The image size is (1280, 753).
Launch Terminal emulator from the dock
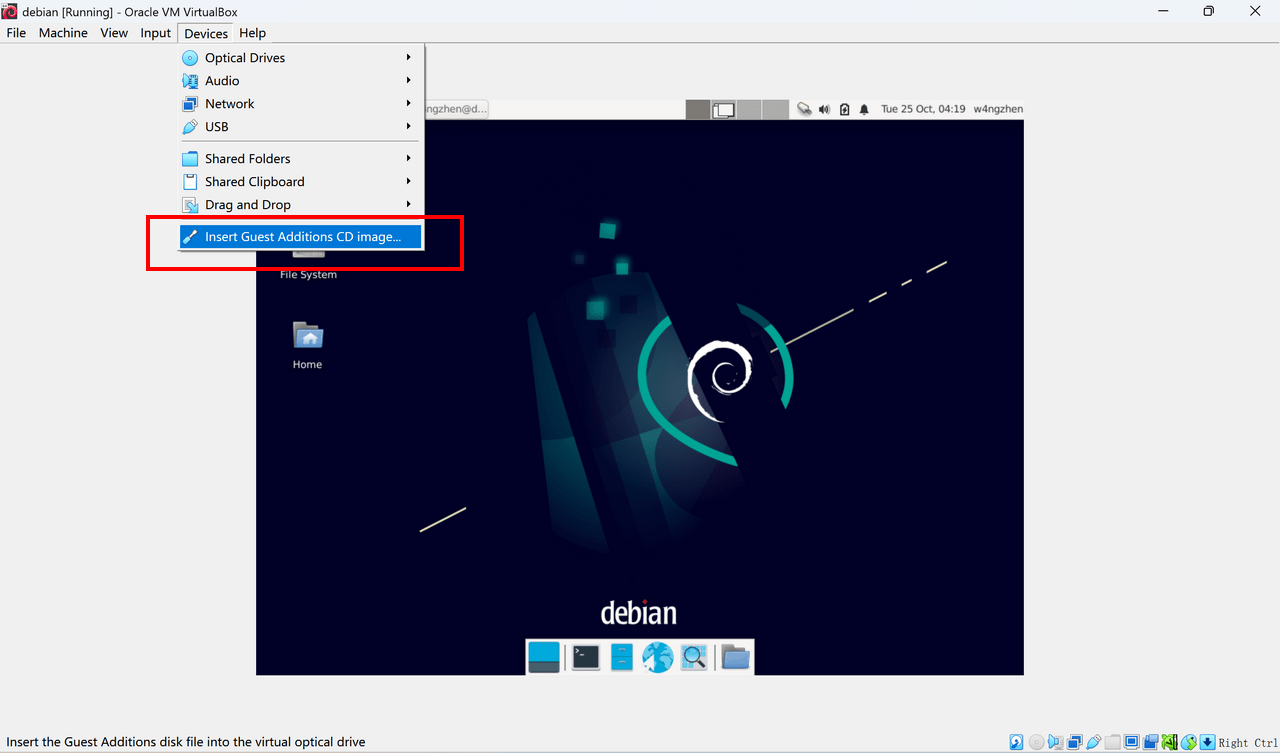[x=586, y=657]
